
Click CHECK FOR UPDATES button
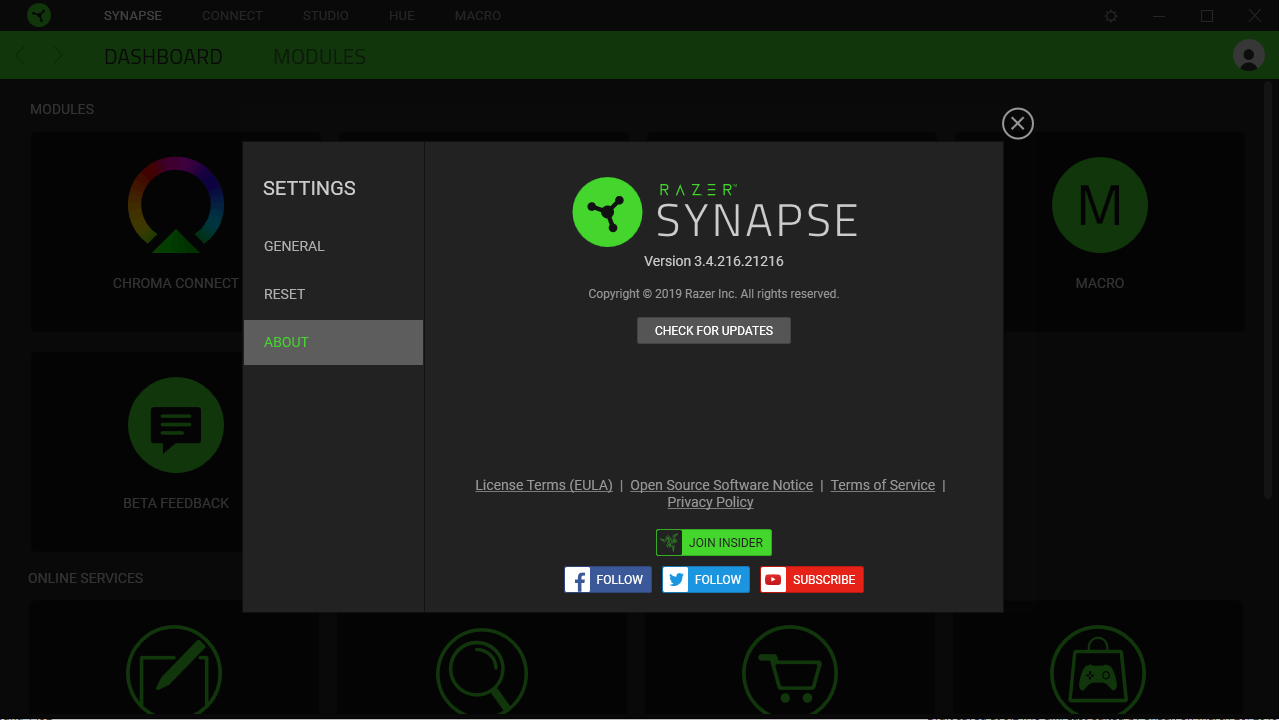point(714,330)
